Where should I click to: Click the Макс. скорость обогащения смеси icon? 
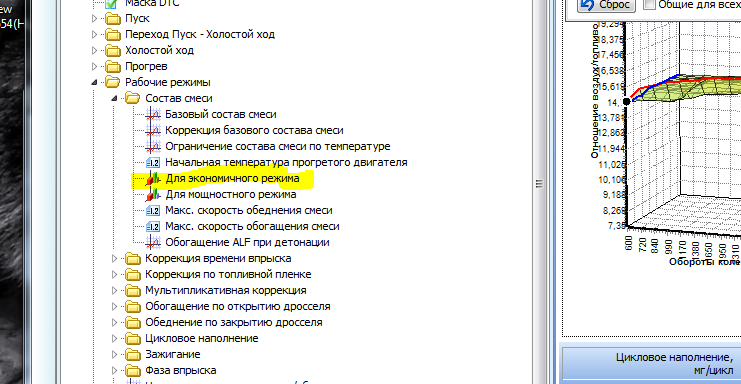[x=153, y=227]
